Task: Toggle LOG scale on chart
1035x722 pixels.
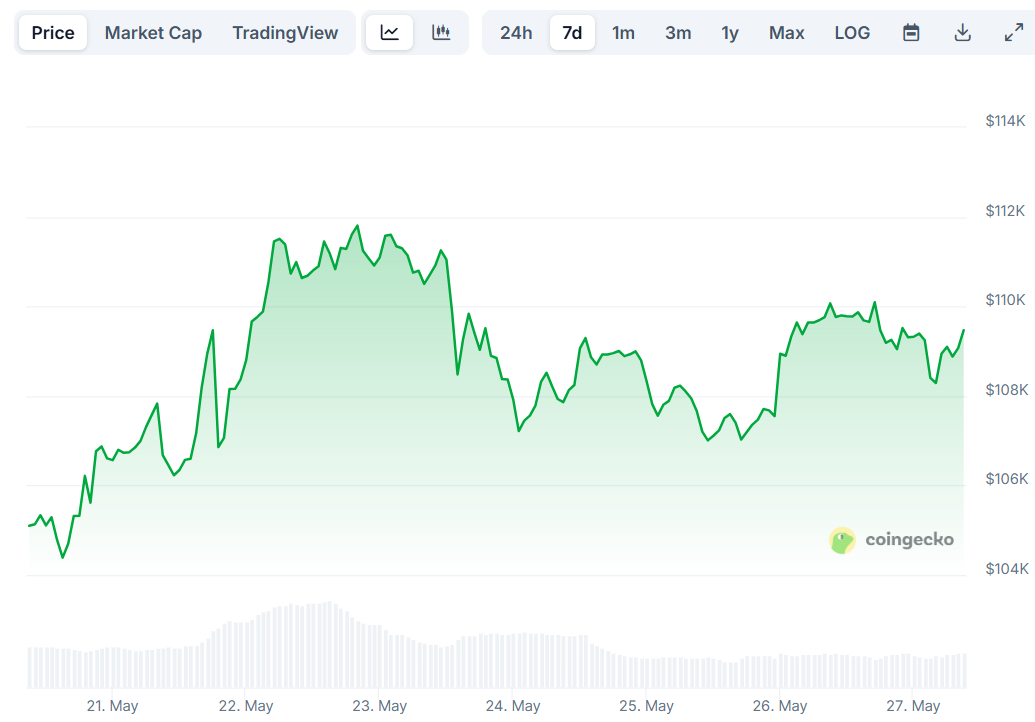Action: point(852,32)
